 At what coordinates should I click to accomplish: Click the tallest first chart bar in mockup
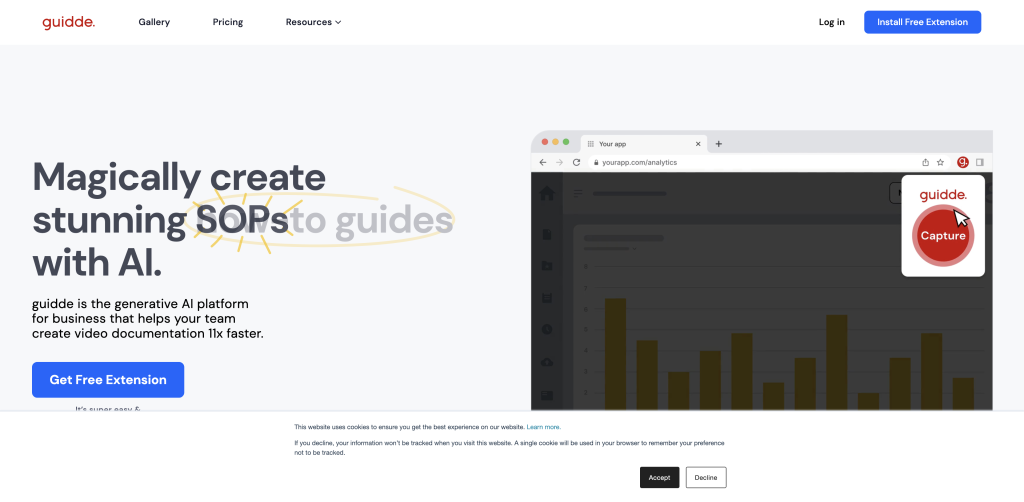coord(615,354)
